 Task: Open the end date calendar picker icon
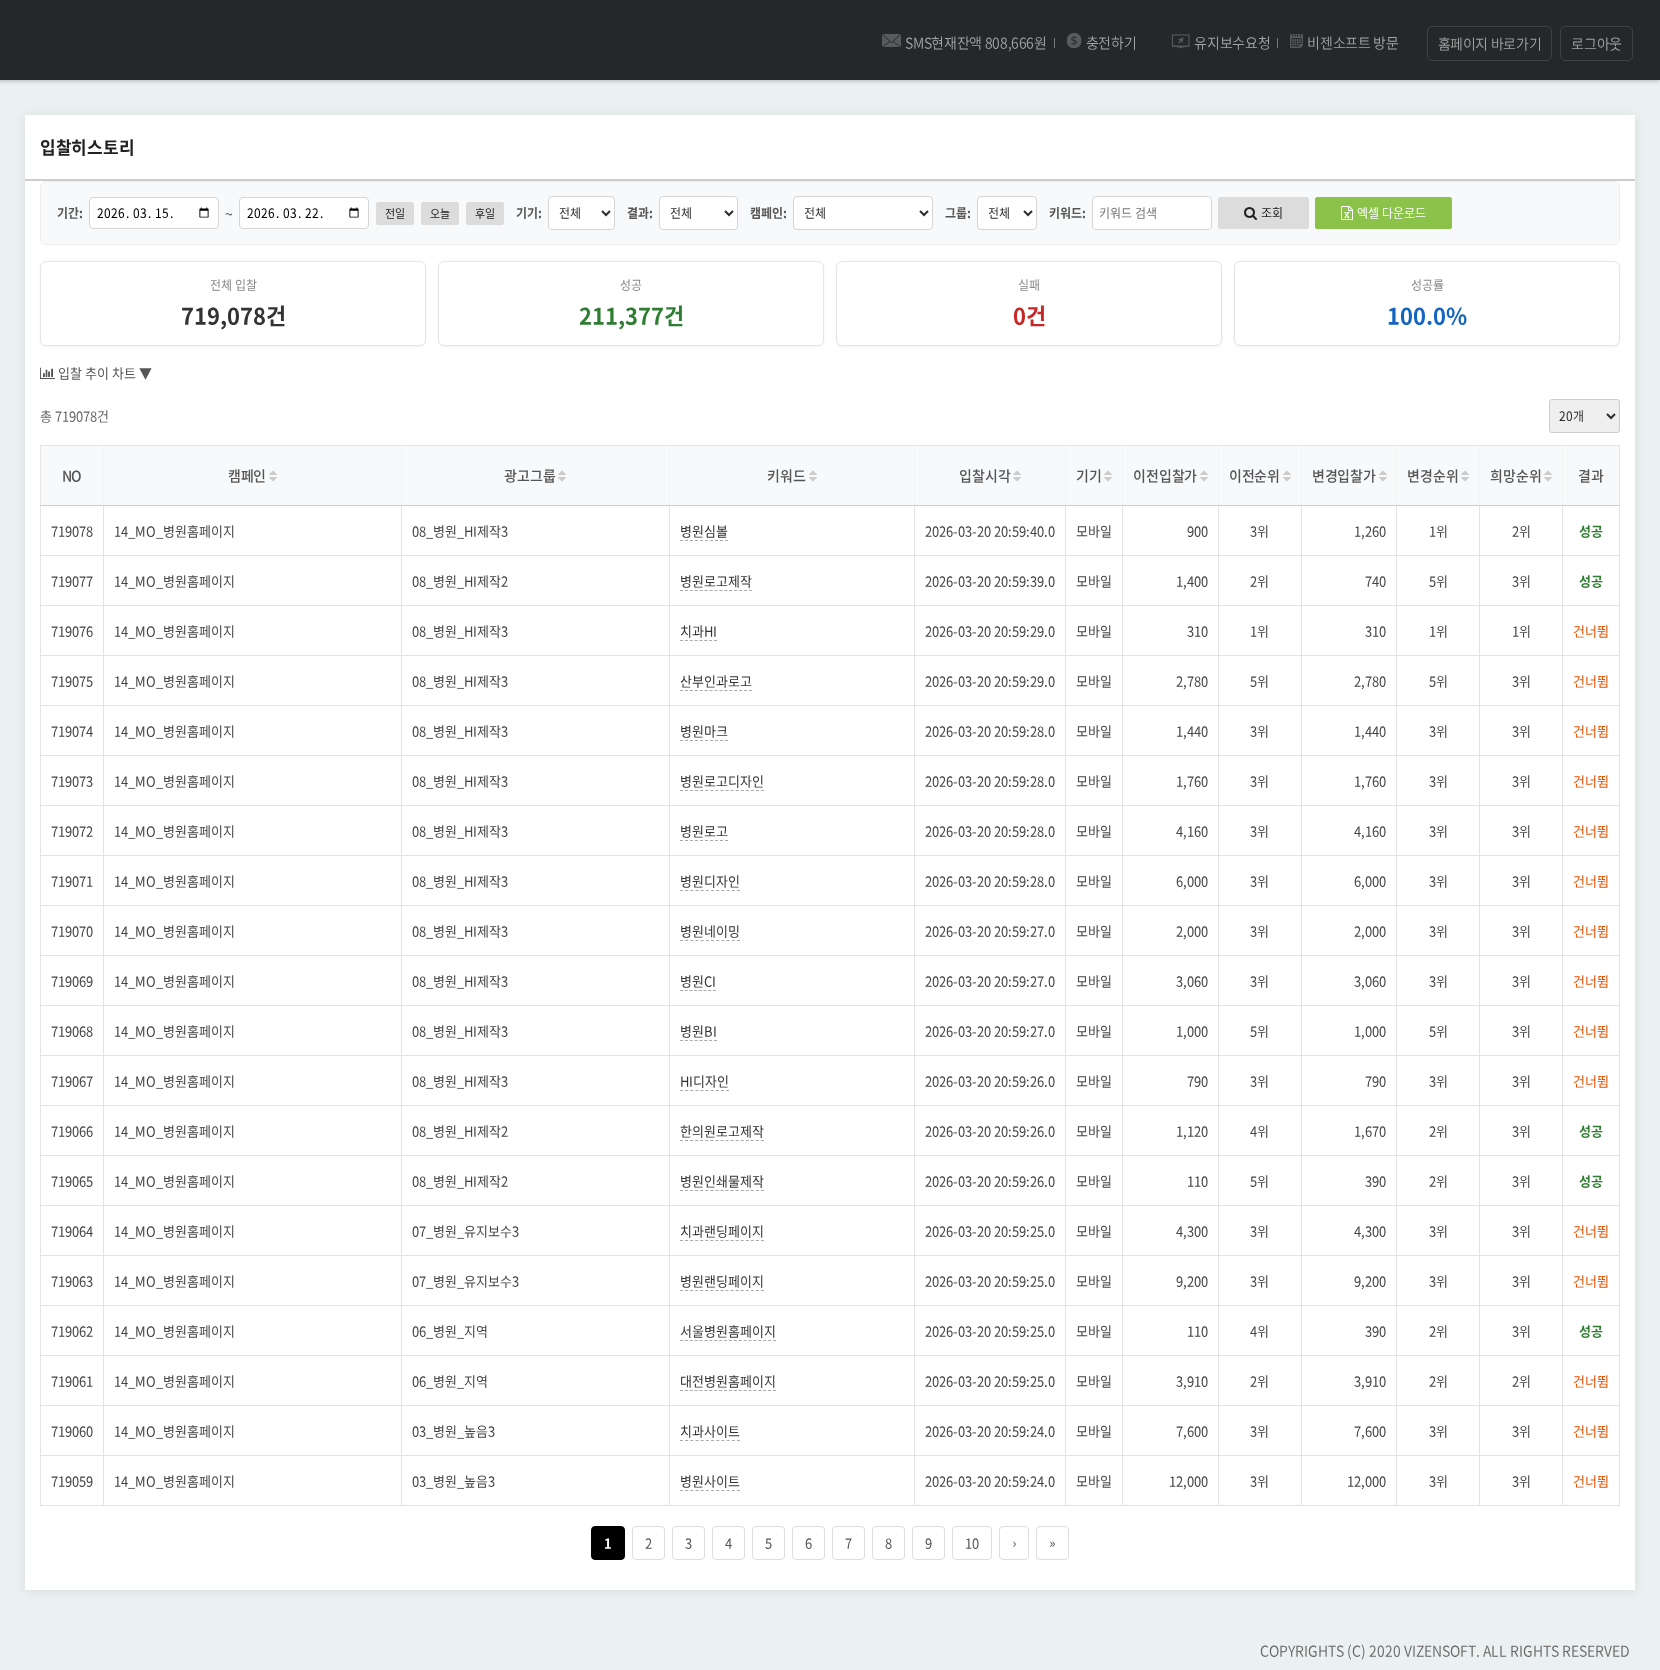tap(354, 213)
